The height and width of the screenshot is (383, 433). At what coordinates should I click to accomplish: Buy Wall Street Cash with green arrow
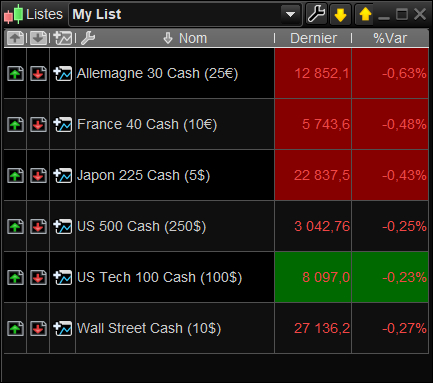(15, 329)
